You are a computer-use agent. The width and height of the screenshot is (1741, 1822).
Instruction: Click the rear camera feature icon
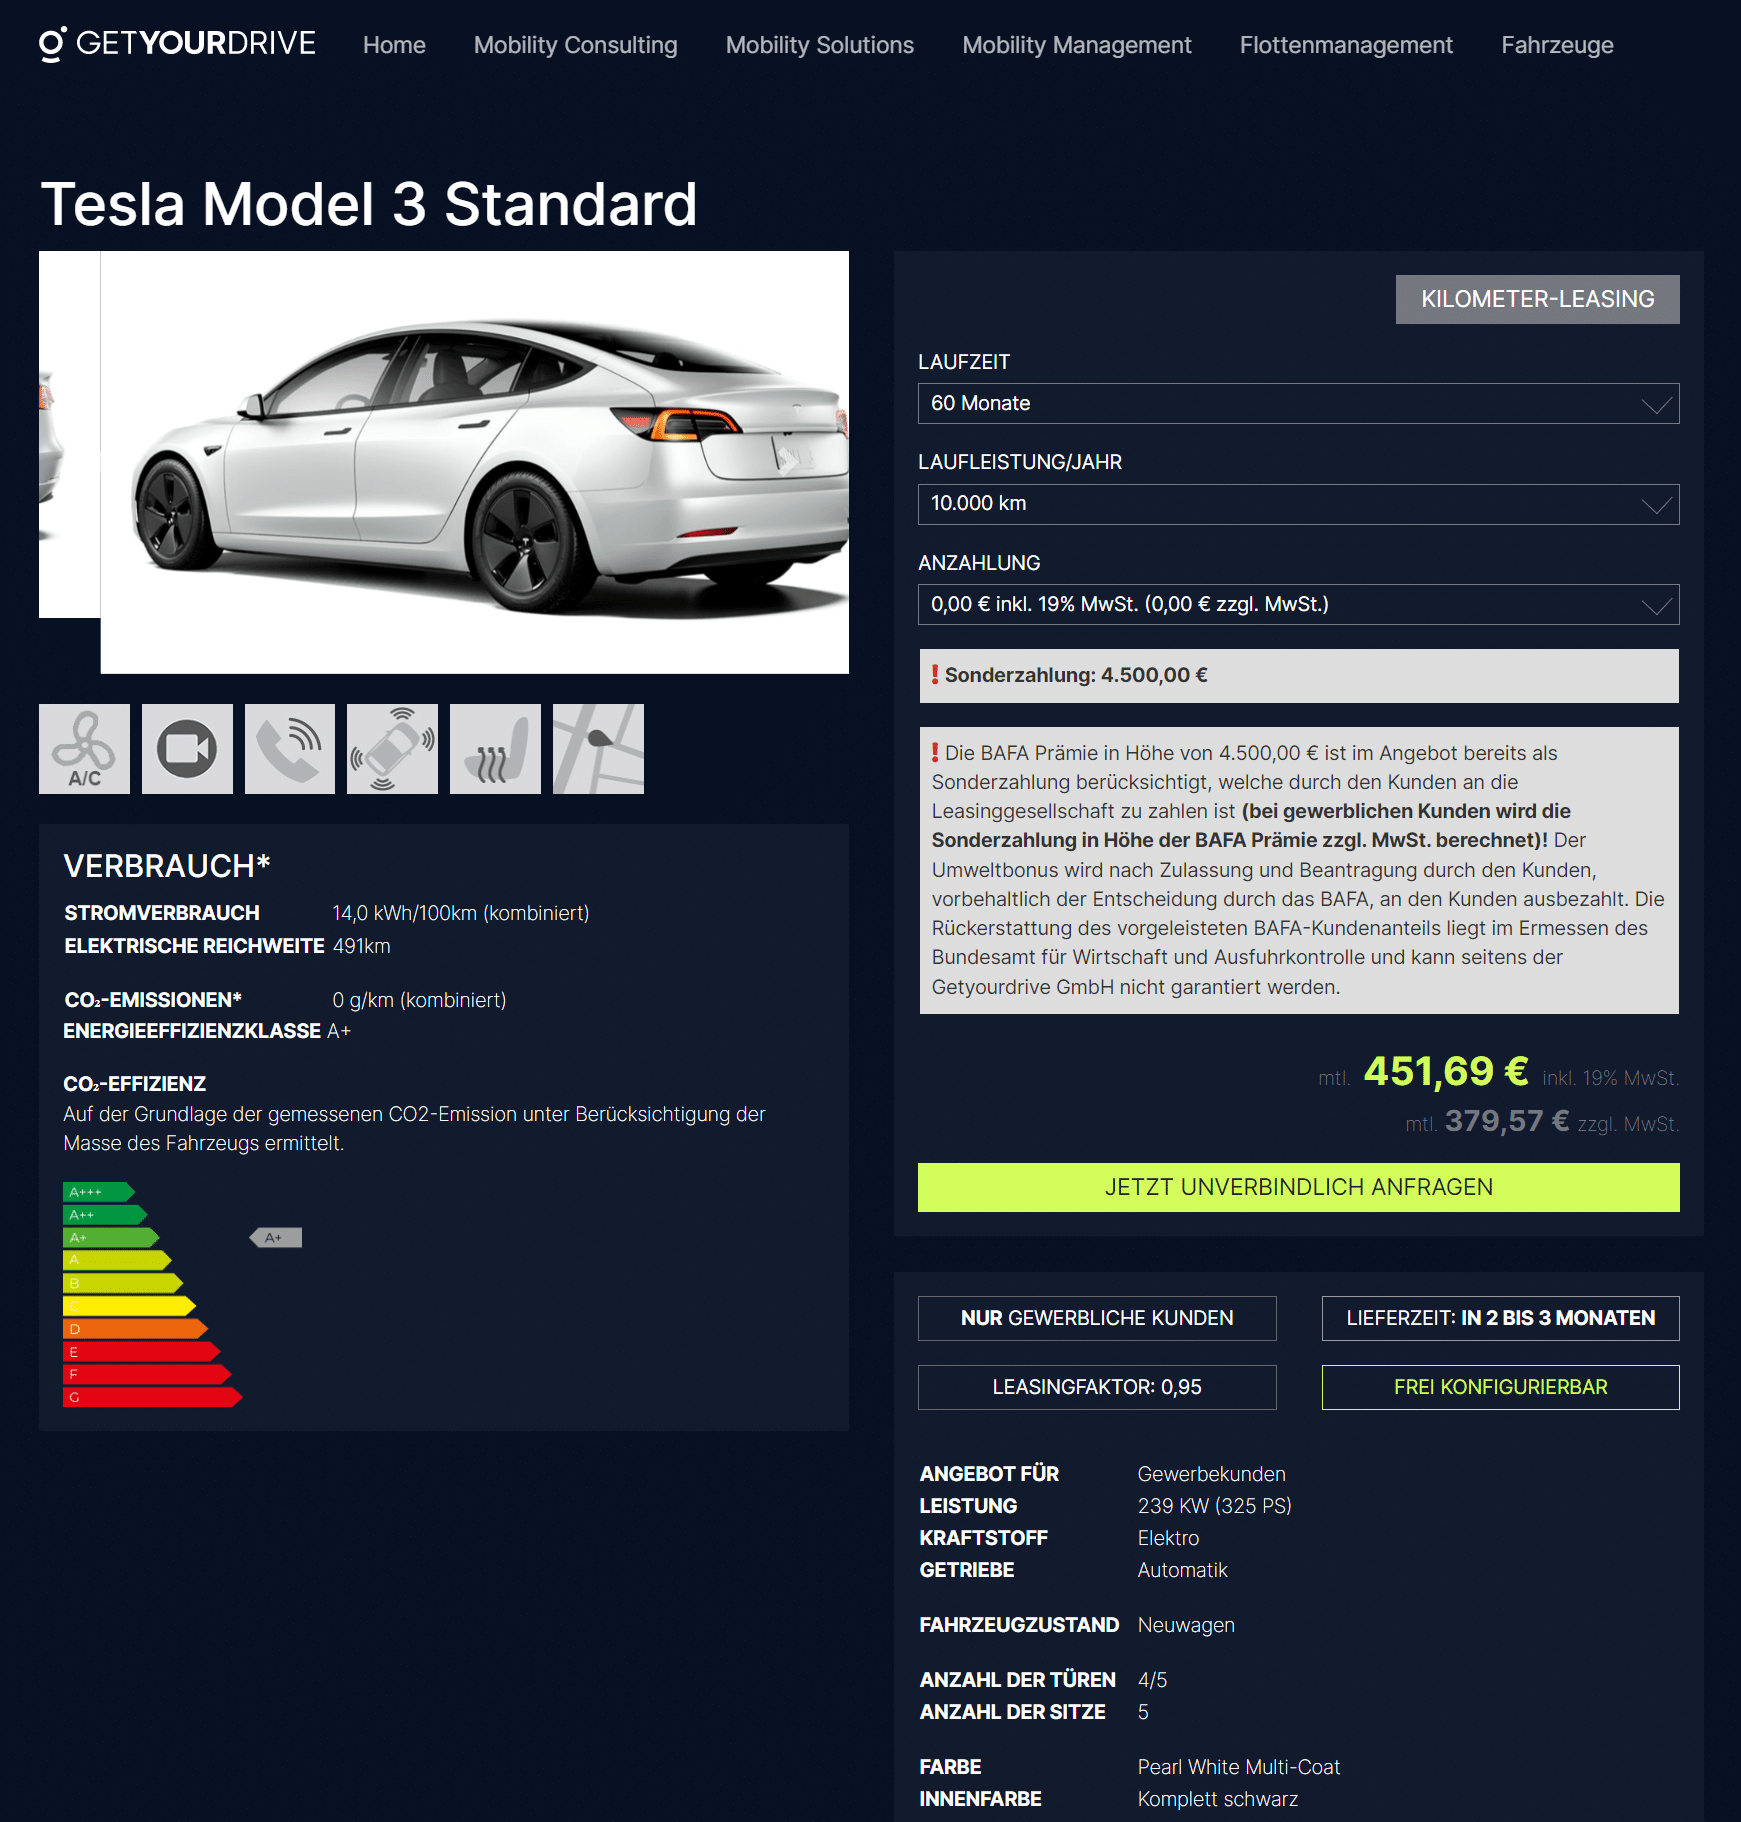[x=187, y=749]
